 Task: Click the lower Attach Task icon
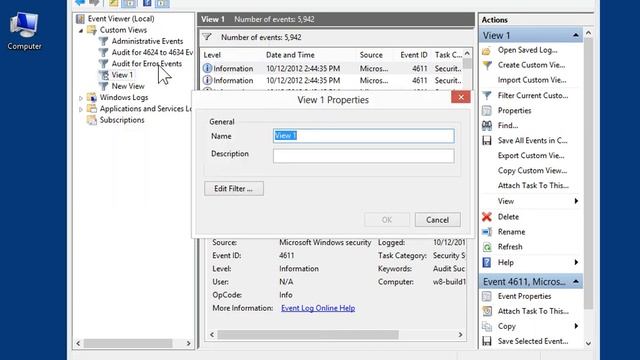click(487, 311)
